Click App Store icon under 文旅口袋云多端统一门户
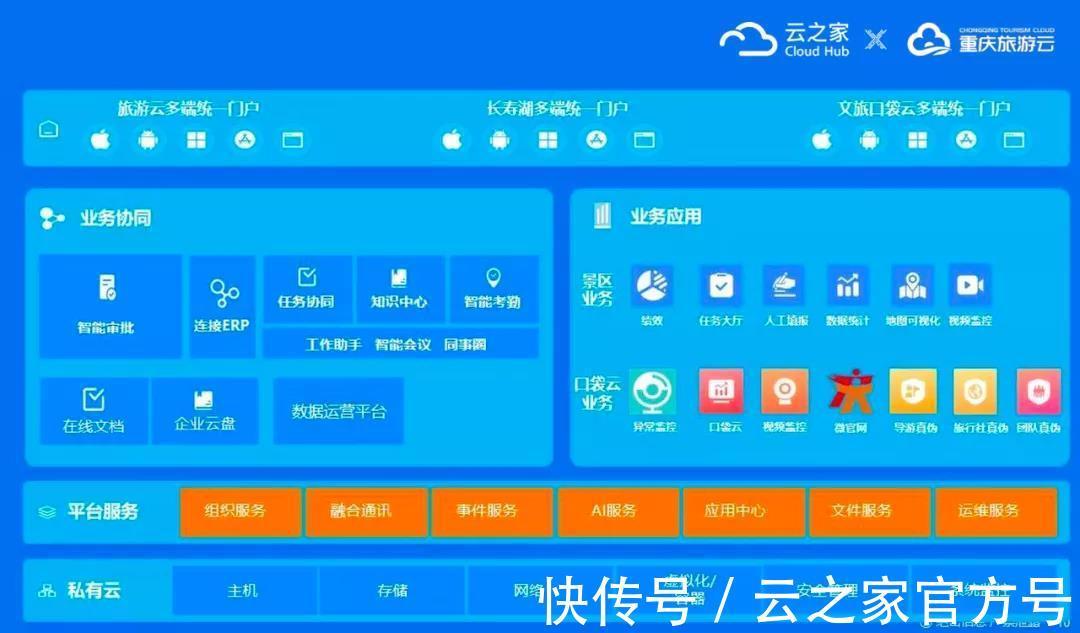1080x633 pixels. [x=966, y=140]
